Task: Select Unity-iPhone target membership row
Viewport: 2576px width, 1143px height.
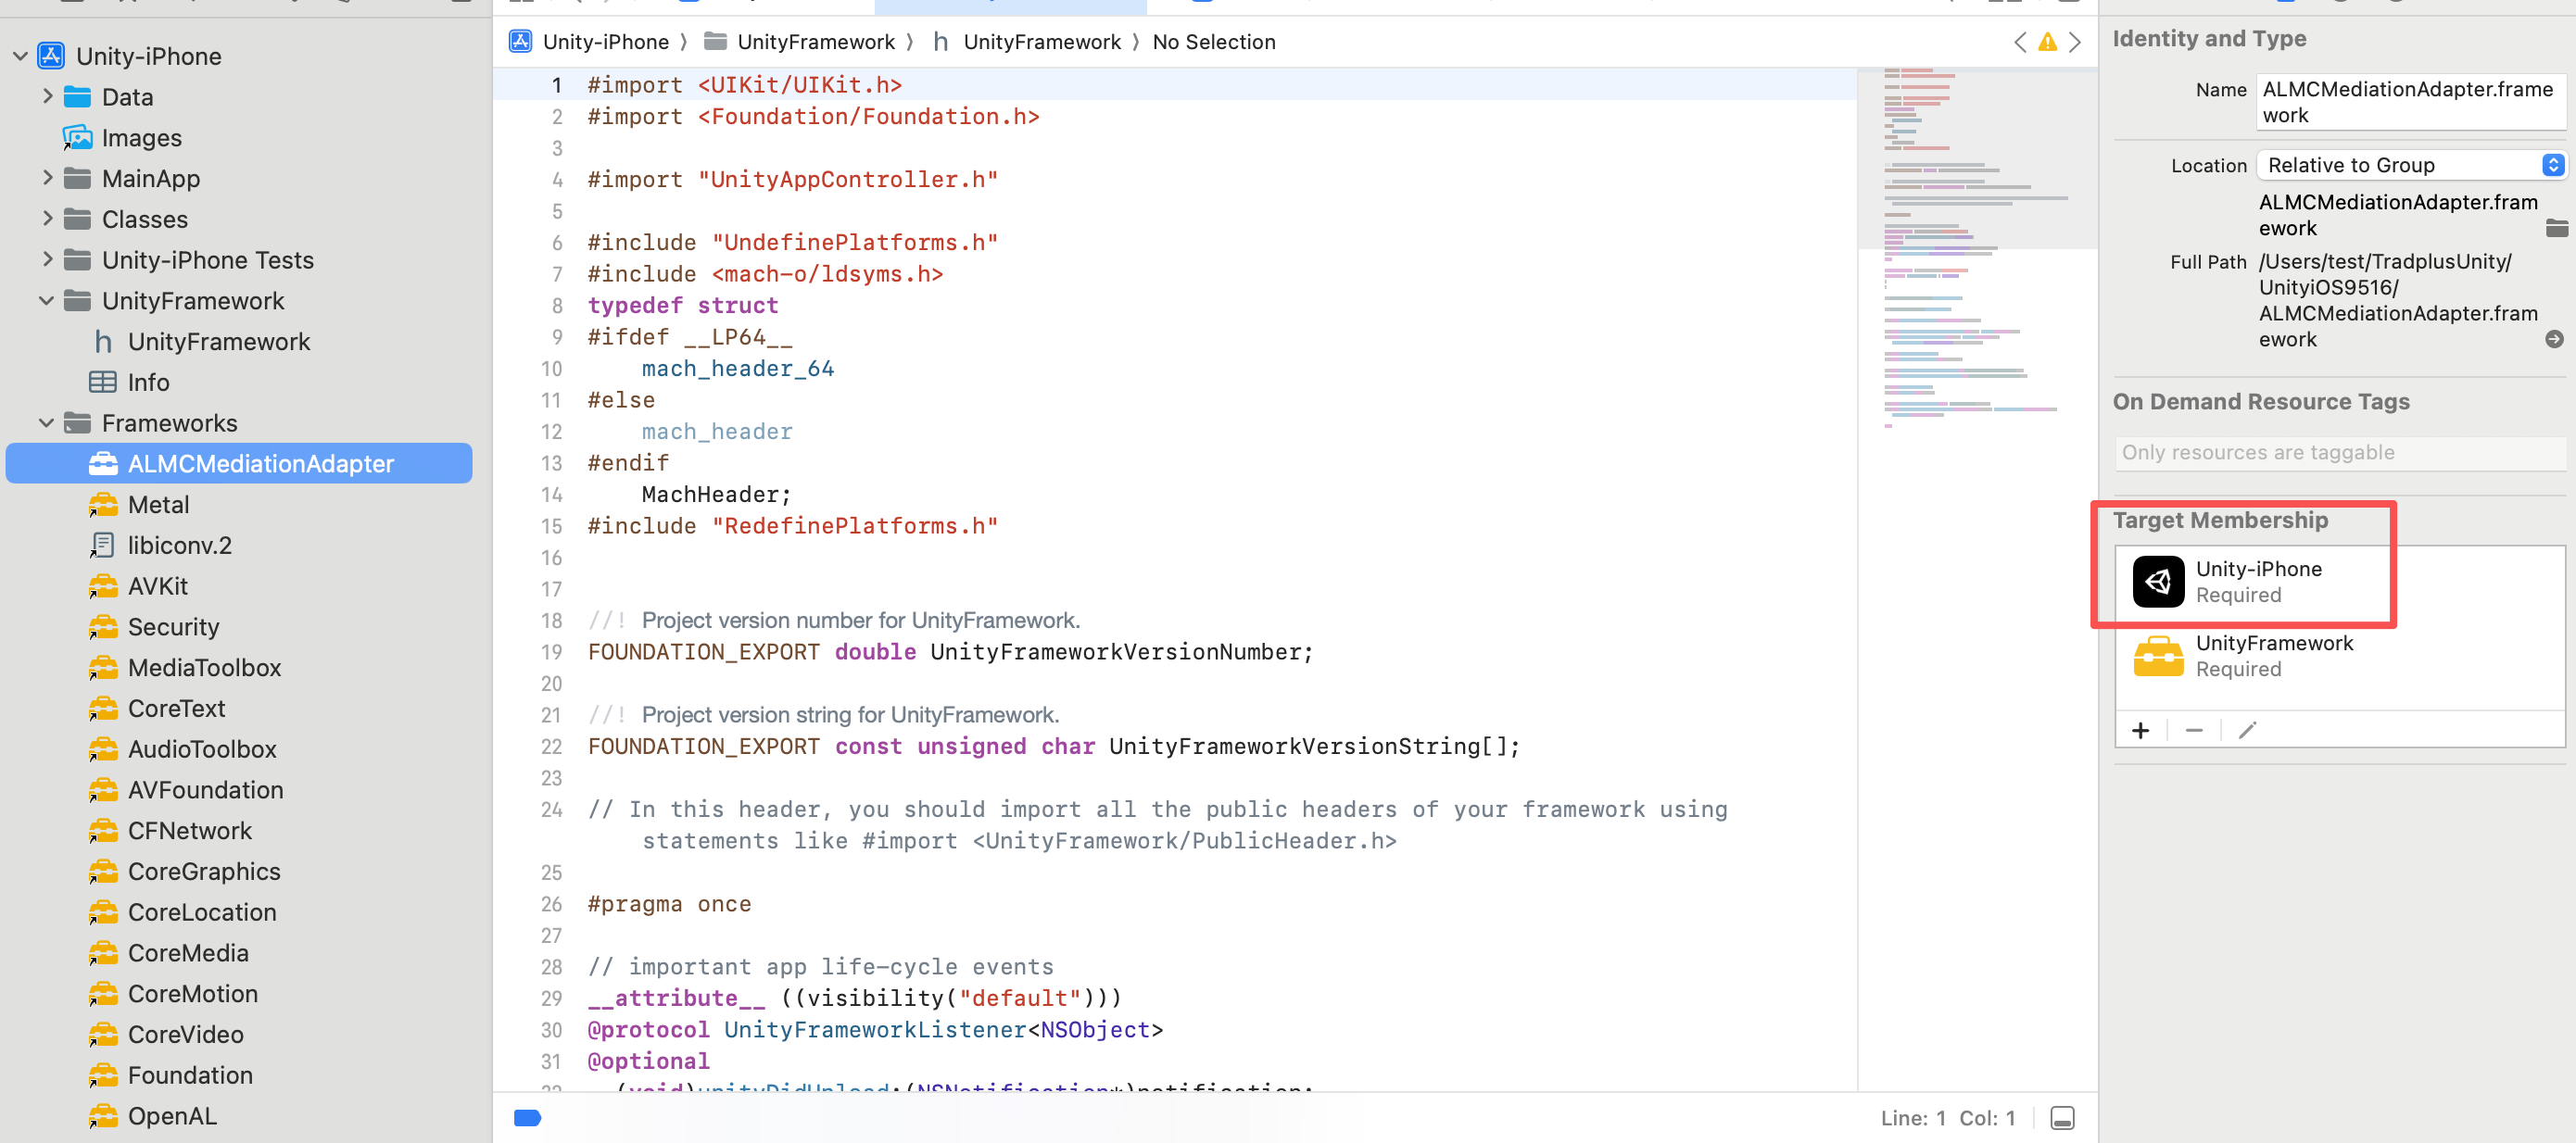Action: click(x=2340, y=581)
